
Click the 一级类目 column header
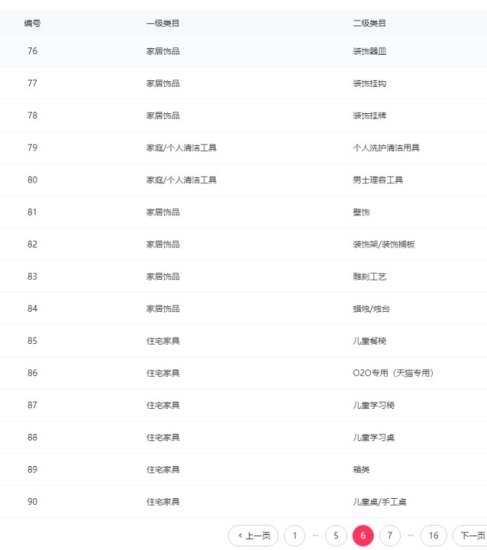(163, 23)
